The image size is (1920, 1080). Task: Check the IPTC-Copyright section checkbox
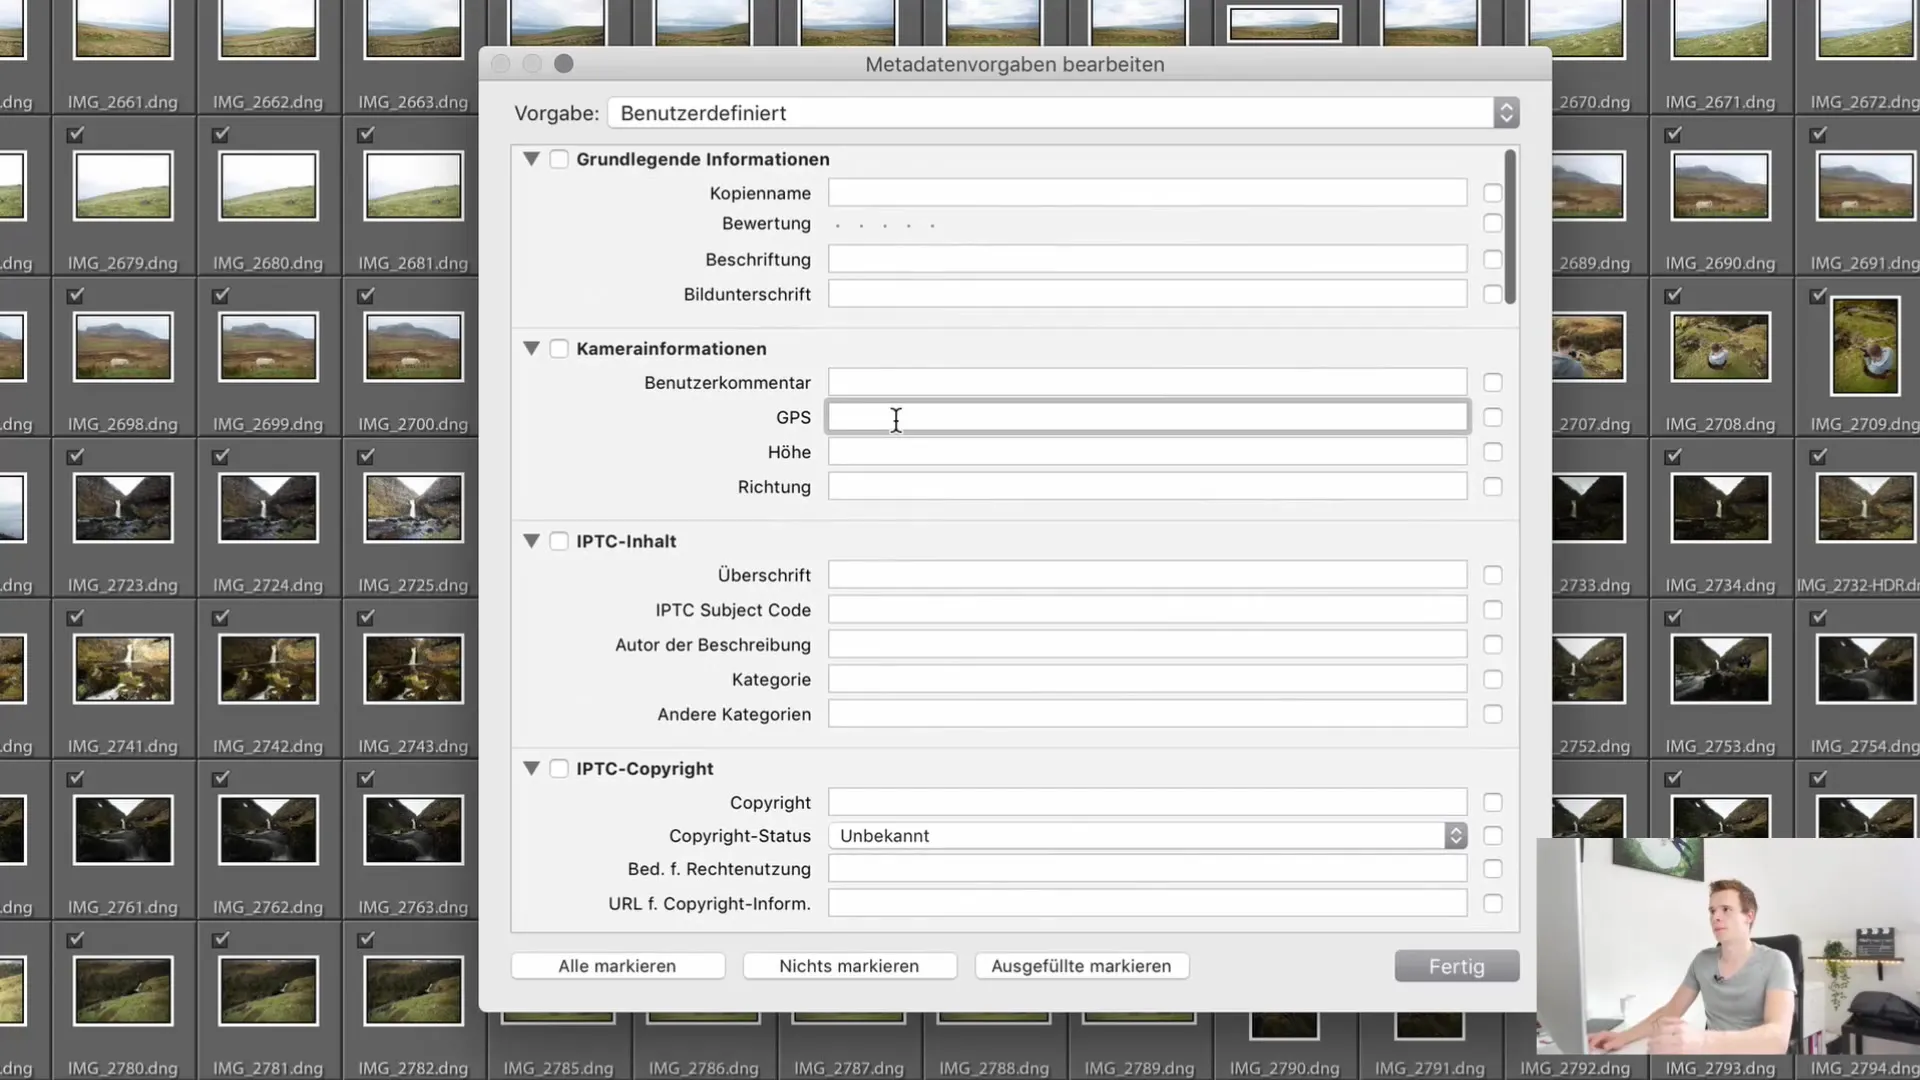pos(559,768)
